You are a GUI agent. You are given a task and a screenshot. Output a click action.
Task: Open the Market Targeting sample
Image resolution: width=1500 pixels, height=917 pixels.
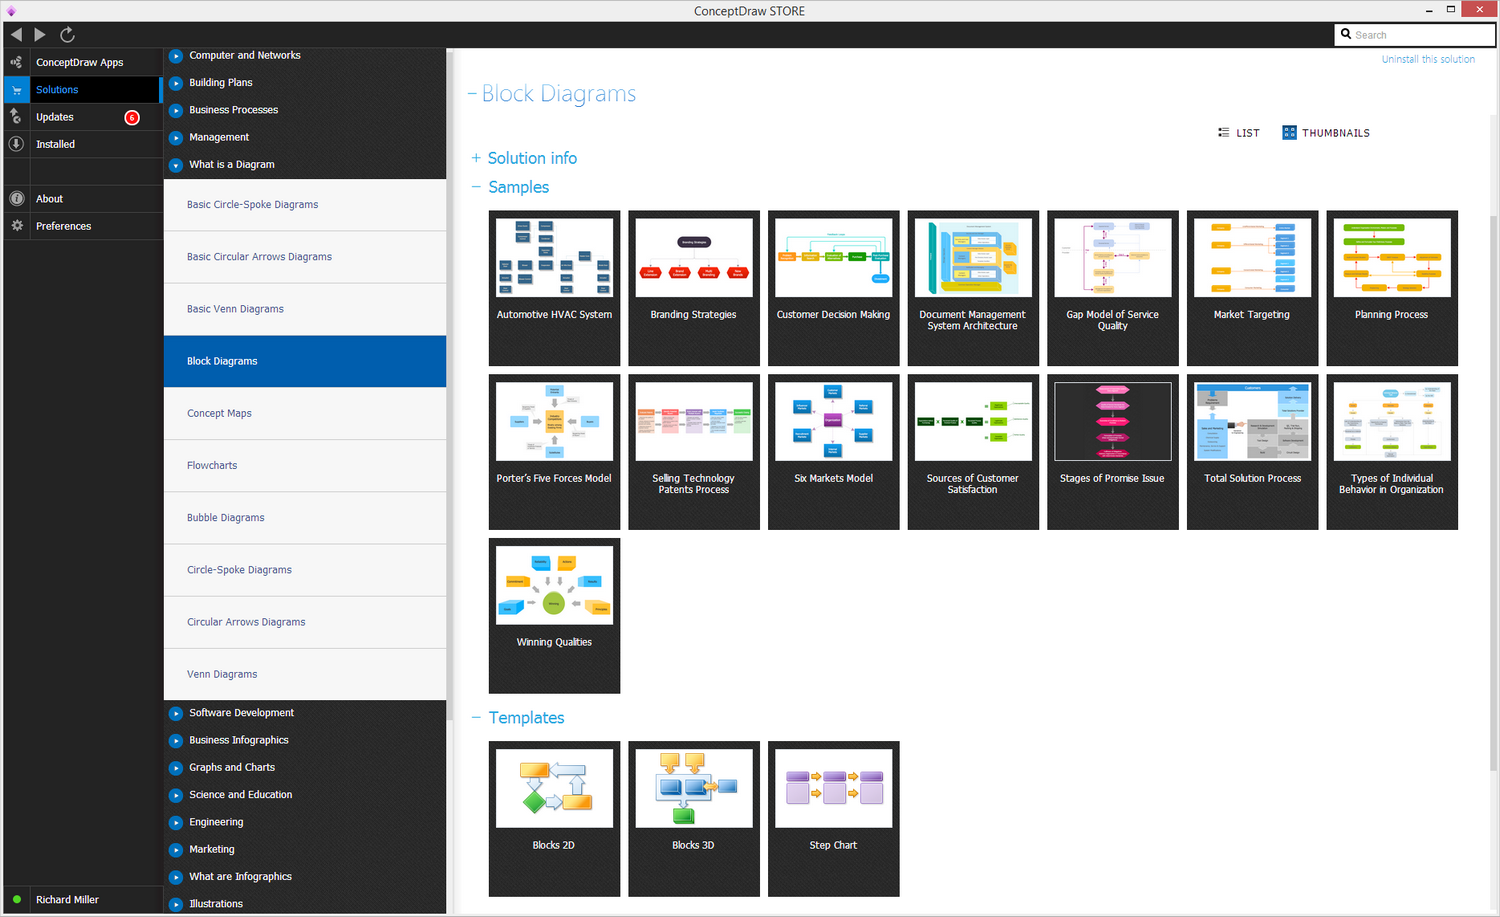pos(1252,288)
